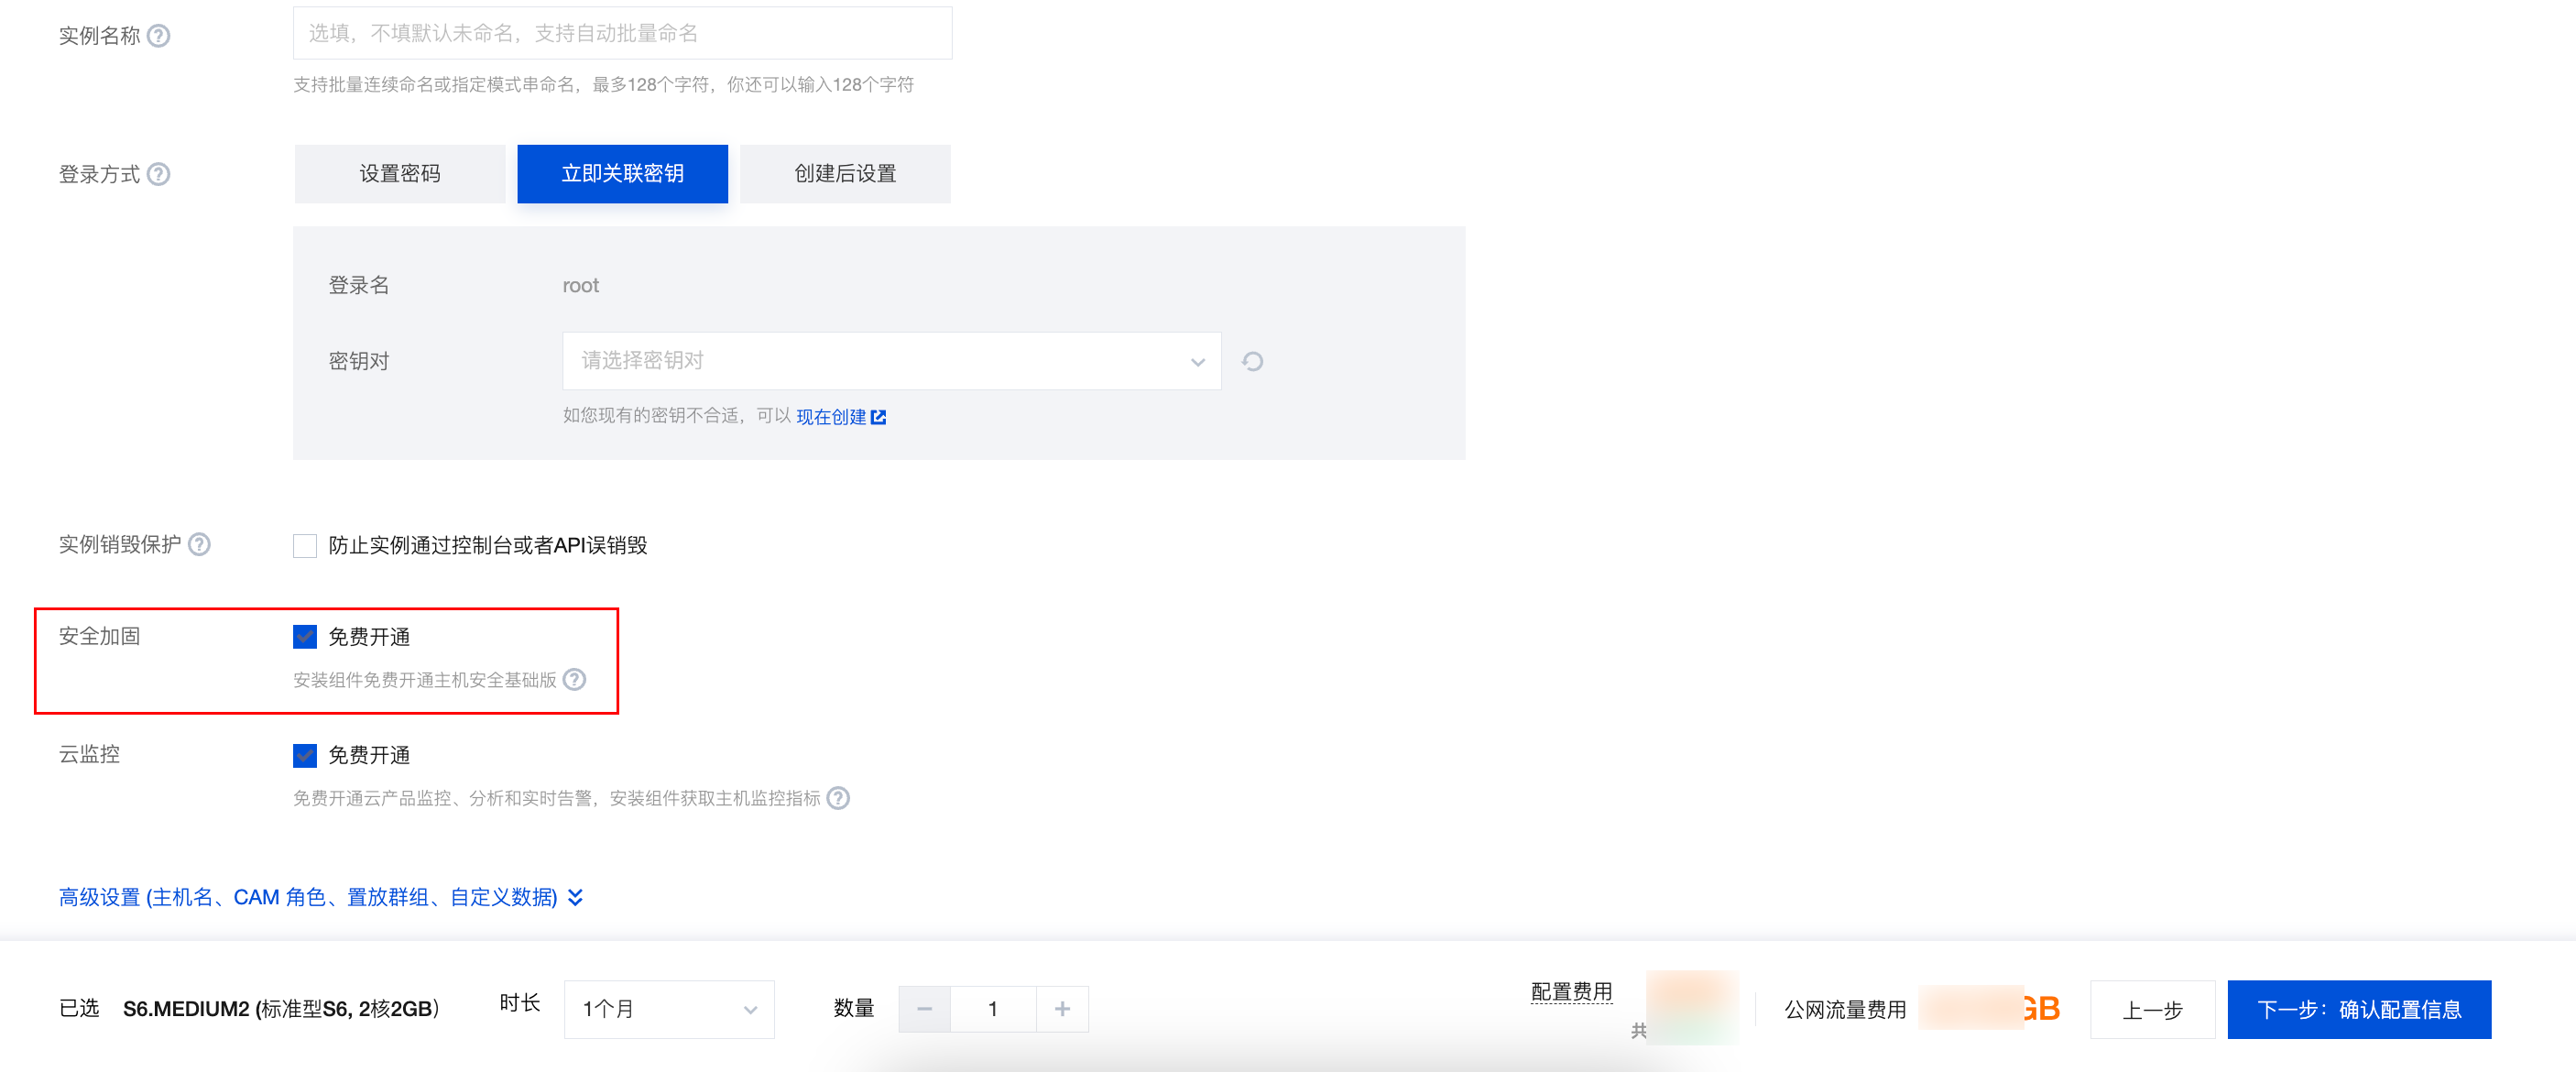Viewport: 2576px width, 1072px height.
Task: Open the 时长 1个月 dropdown
Action: (x=668, y=1009)
